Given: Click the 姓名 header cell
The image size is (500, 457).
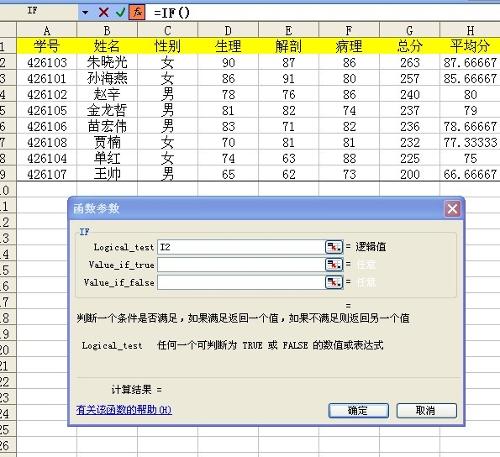Looking at the screenshot, I should 107,46.
